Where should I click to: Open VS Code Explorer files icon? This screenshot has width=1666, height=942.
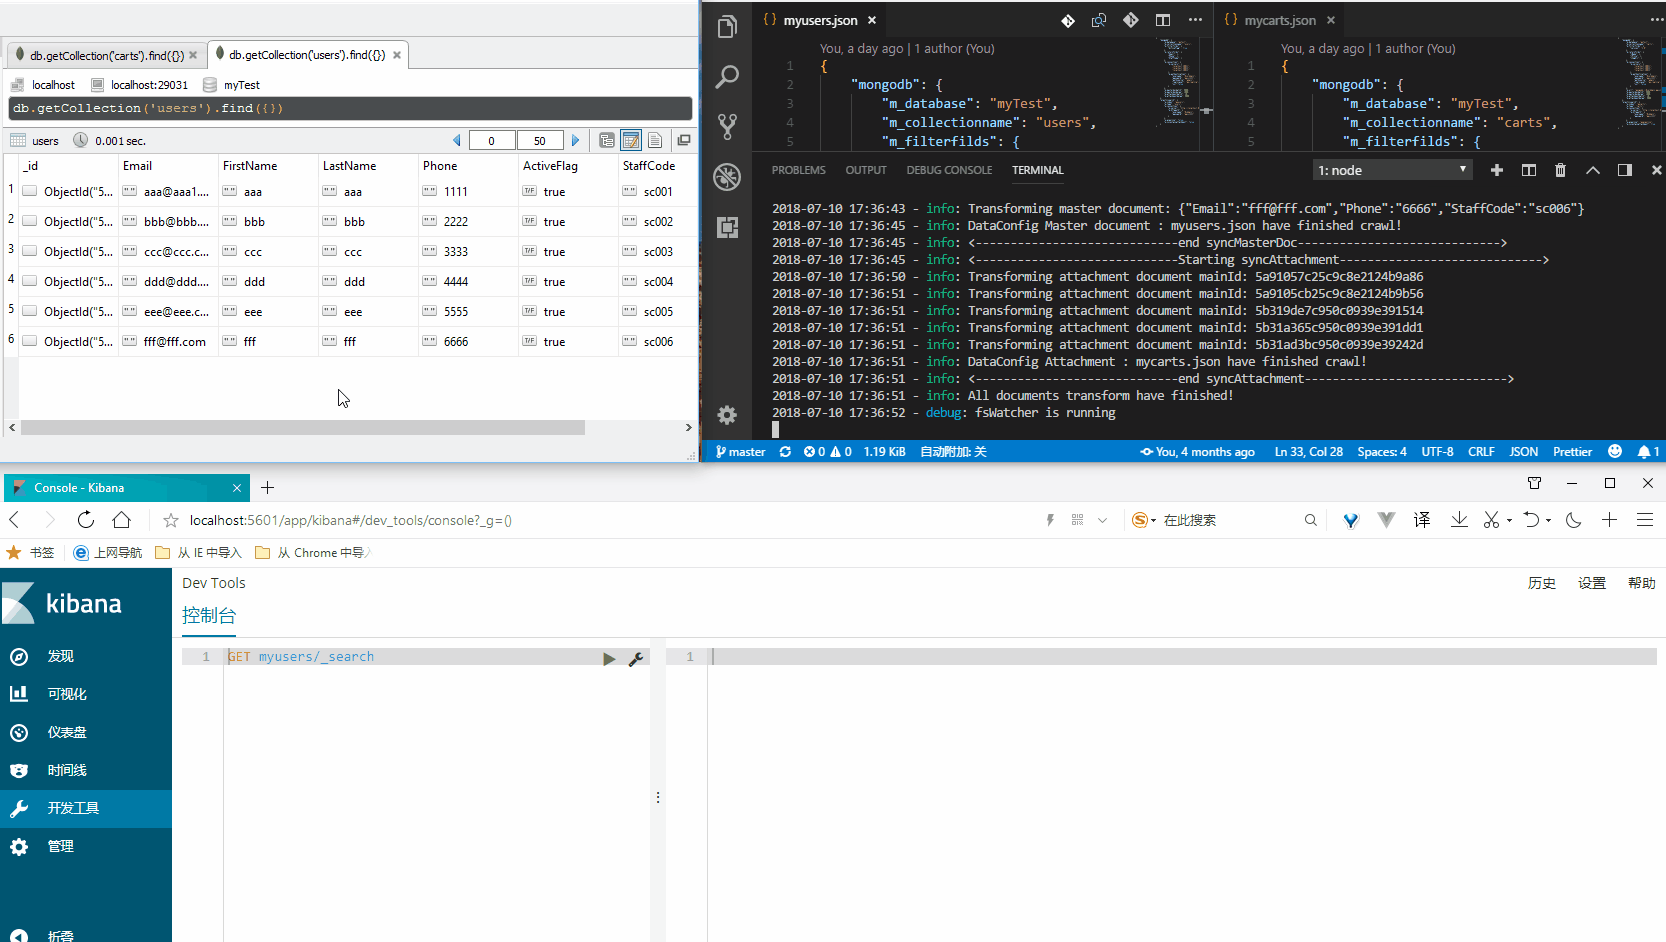pos(727,27)
